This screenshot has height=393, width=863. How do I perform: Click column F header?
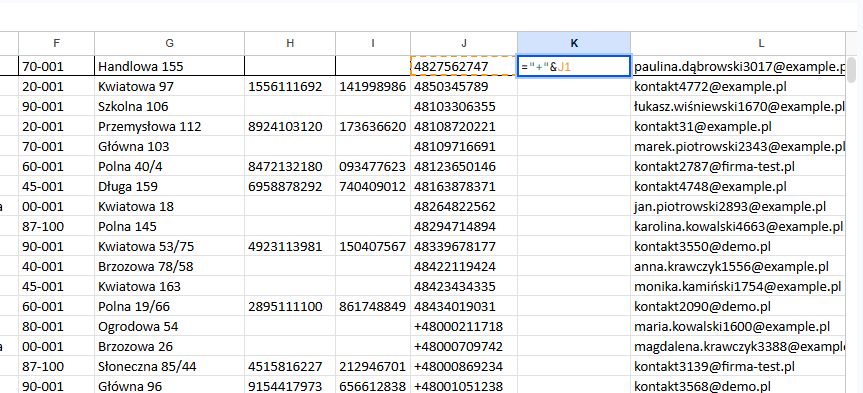56,43
